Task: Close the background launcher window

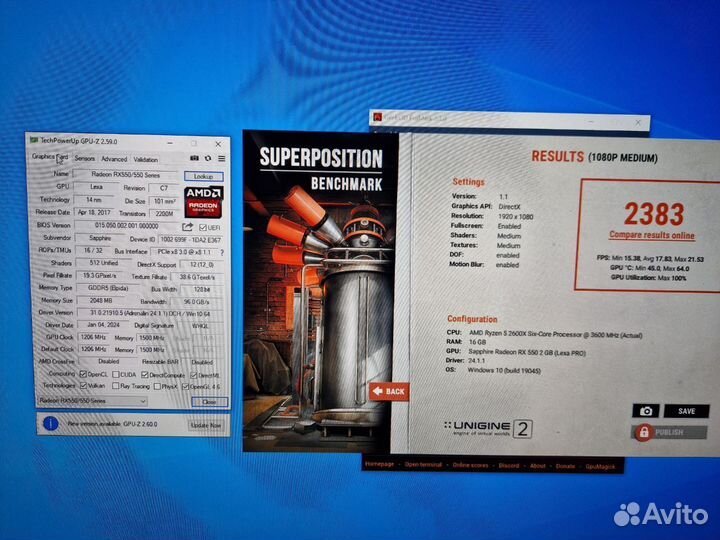Action: coord(638,122)
